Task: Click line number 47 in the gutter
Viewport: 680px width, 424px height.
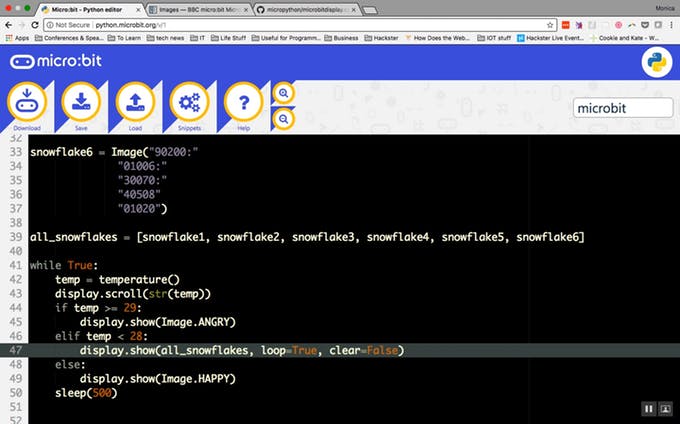Action: tap(16, 350)
